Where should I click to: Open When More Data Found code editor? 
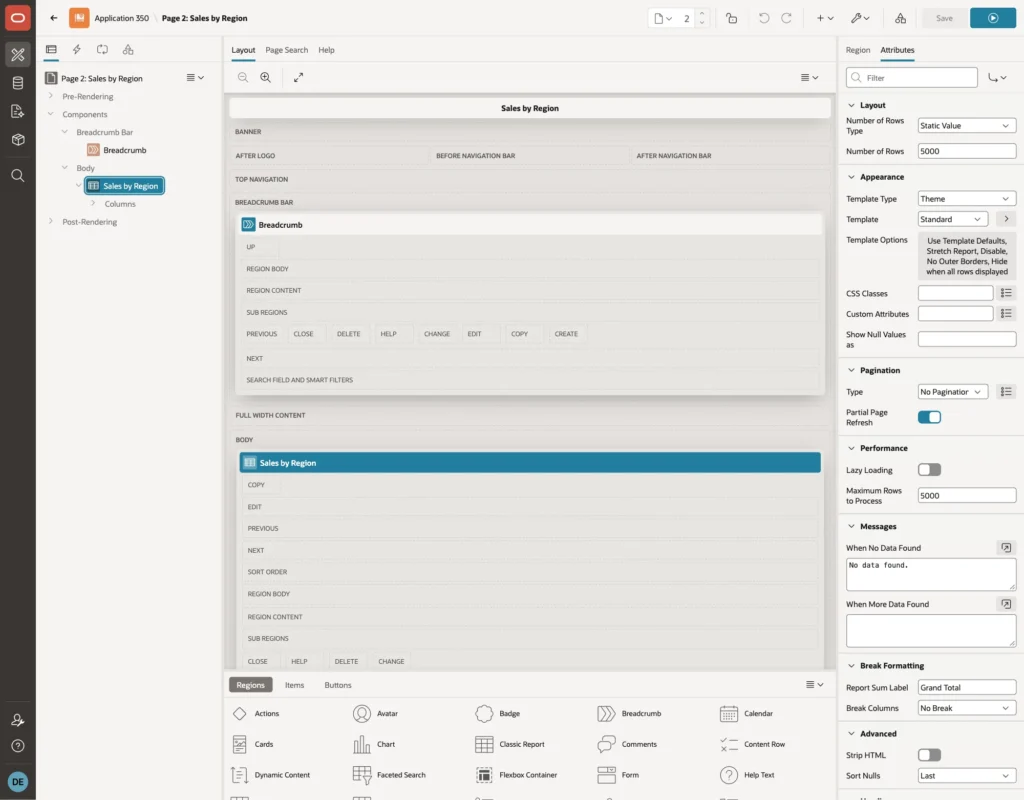click(1006, 604)
